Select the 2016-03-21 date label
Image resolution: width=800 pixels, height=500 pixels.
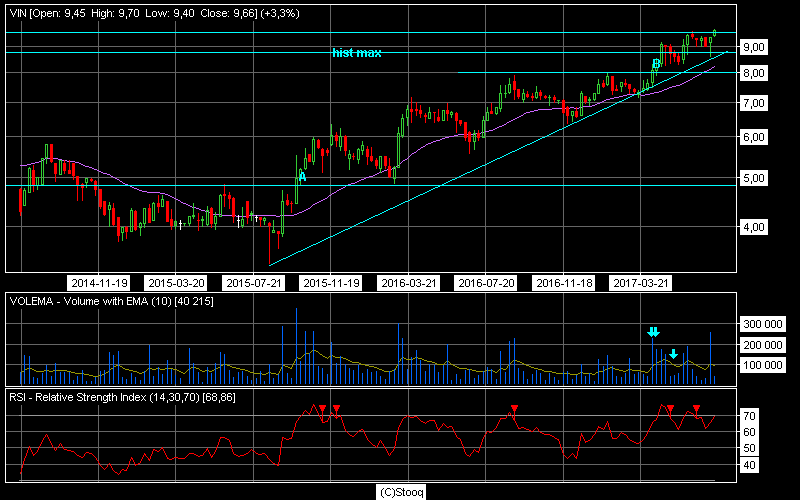coord(409,283)
